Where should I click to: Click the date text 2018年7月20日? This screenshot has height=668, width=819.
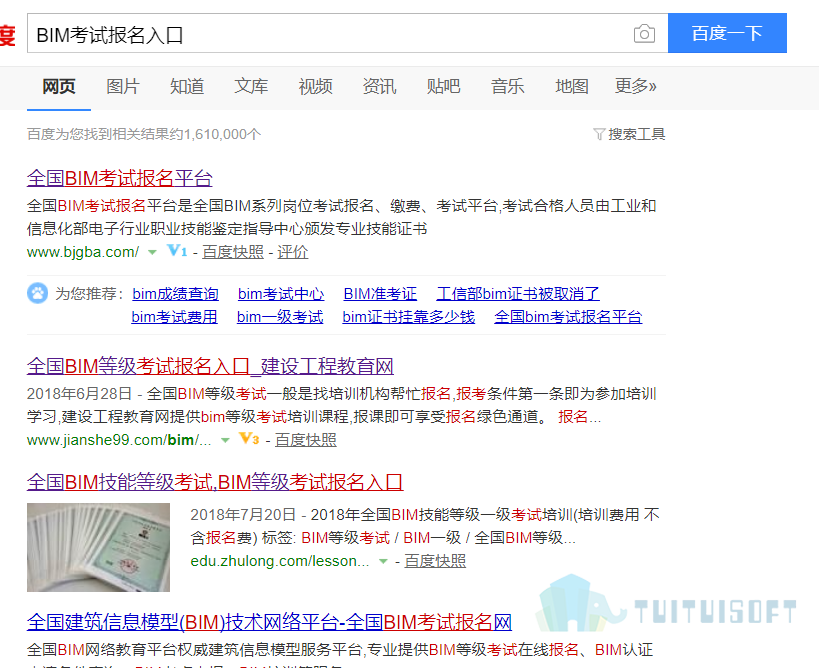click(x=243, y=515)
